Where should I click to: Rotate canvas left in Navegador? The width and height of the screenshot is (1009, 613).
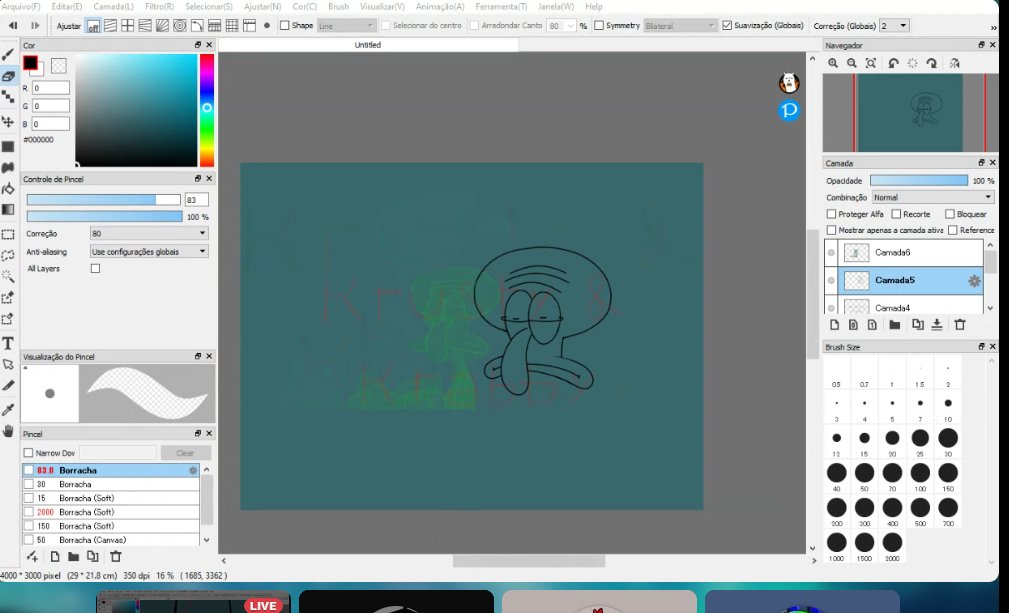click(893, 63)
